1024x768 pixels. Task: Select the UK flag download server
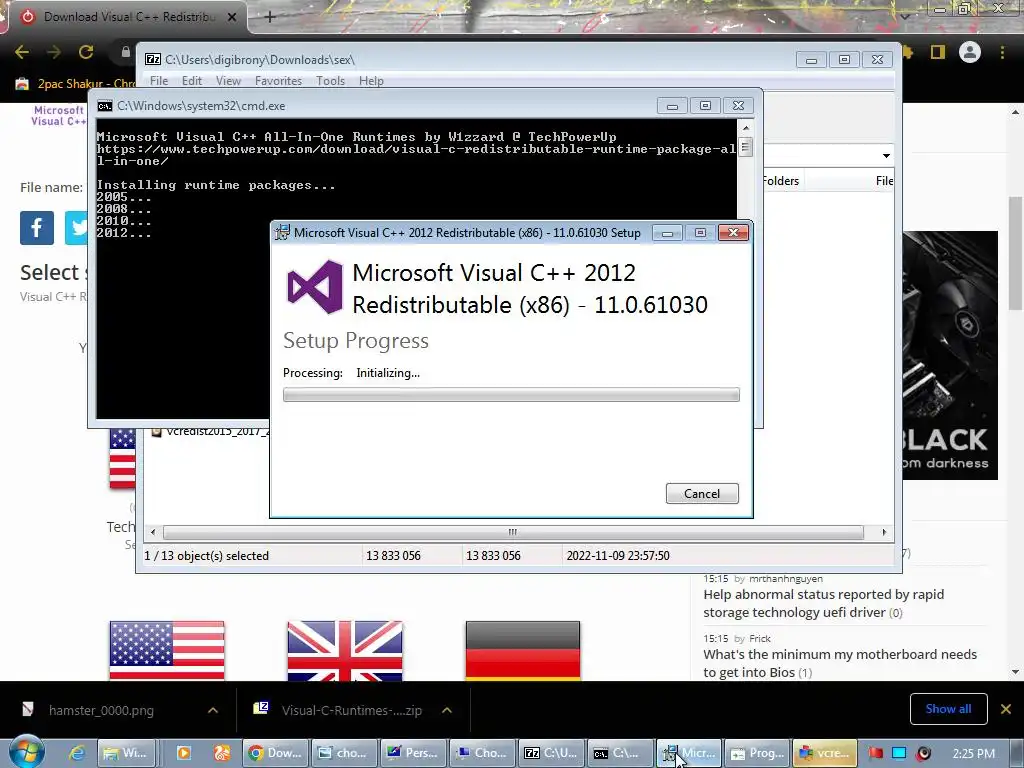(345, 650)
